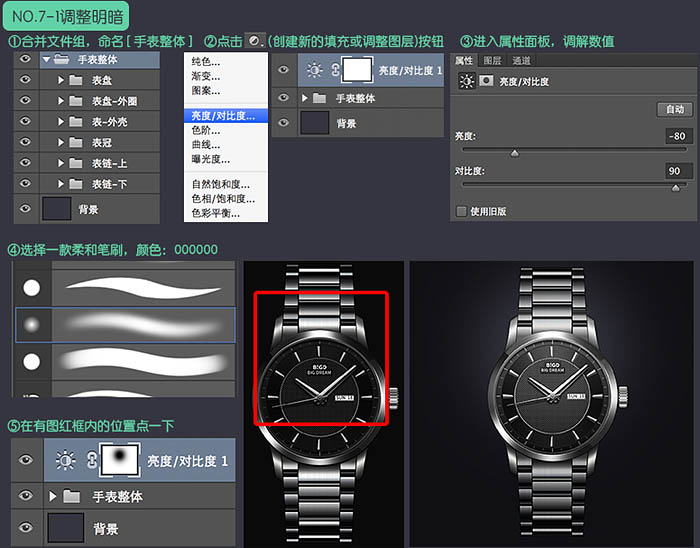Click sun icon of 亮度/对比度 1 in bottom panel

[x=65, y=460]
